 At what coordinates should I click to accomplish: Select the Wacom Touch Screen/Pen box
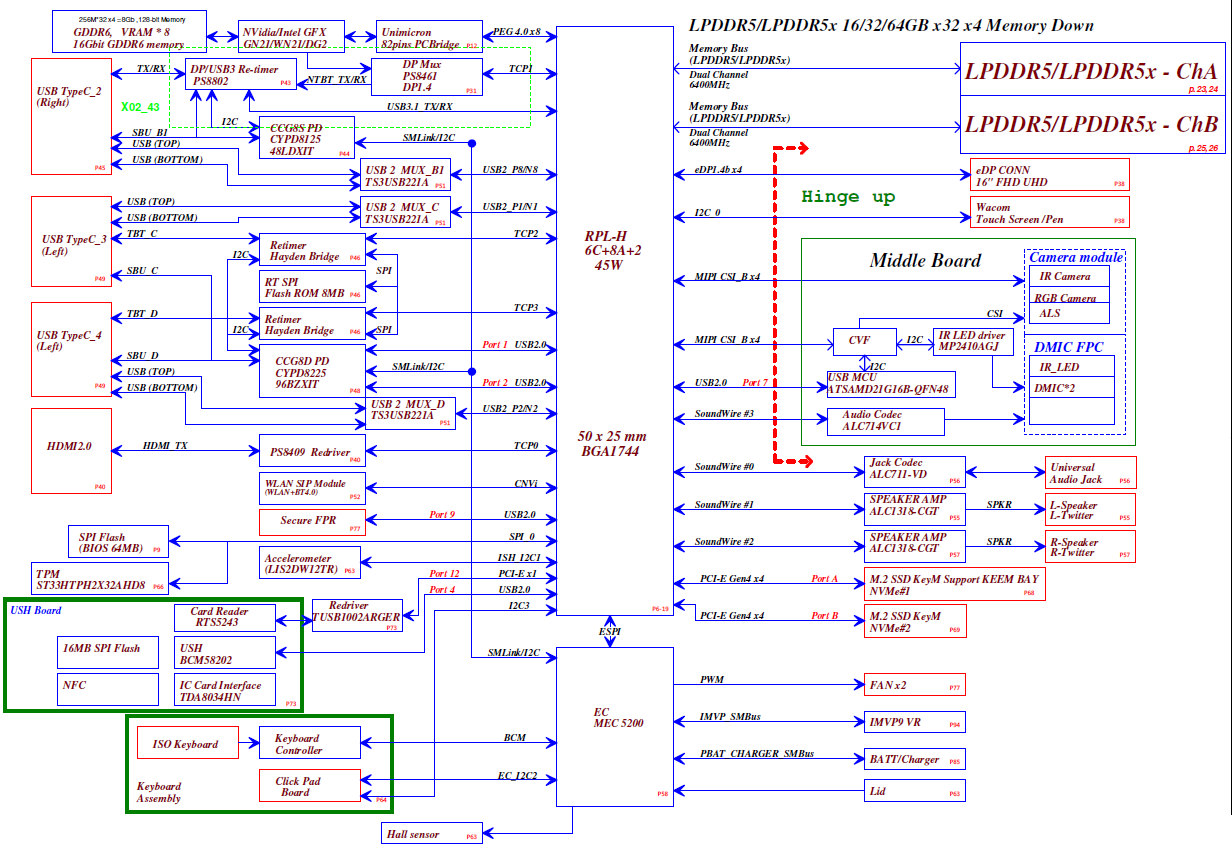coord(1050,213)
